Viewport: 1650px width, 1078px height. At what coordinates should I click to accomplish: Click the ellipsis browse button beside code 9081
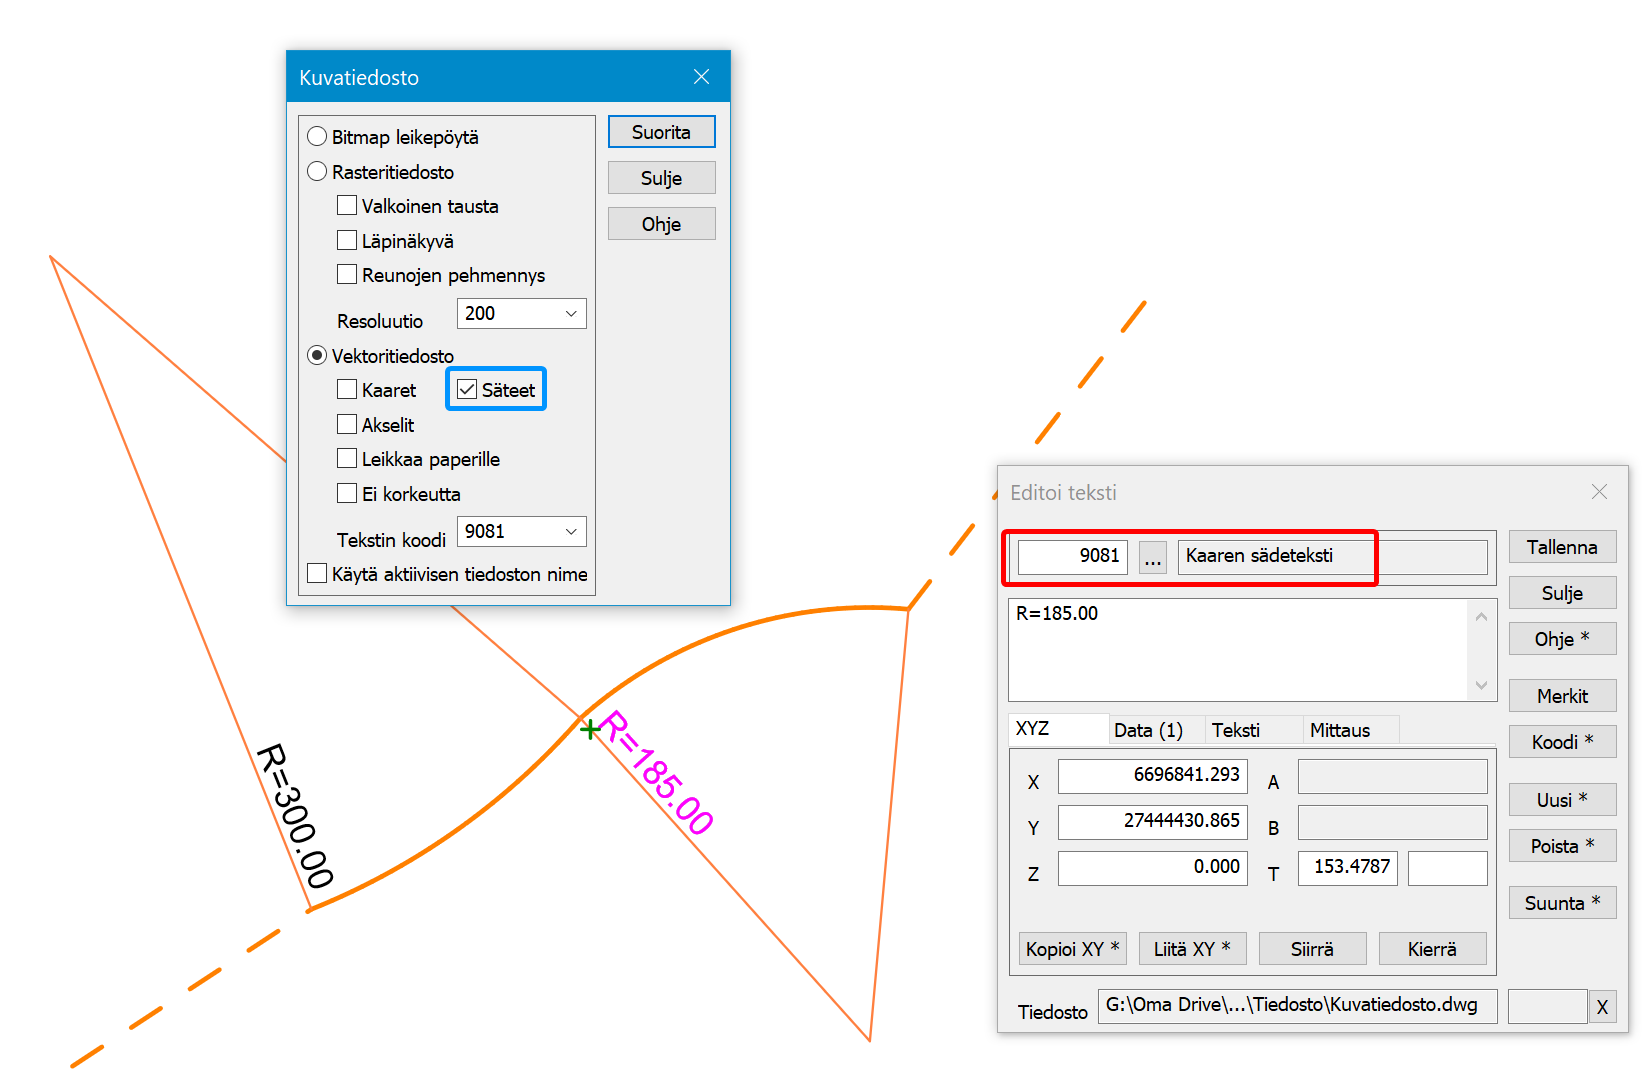point(1152,557)
